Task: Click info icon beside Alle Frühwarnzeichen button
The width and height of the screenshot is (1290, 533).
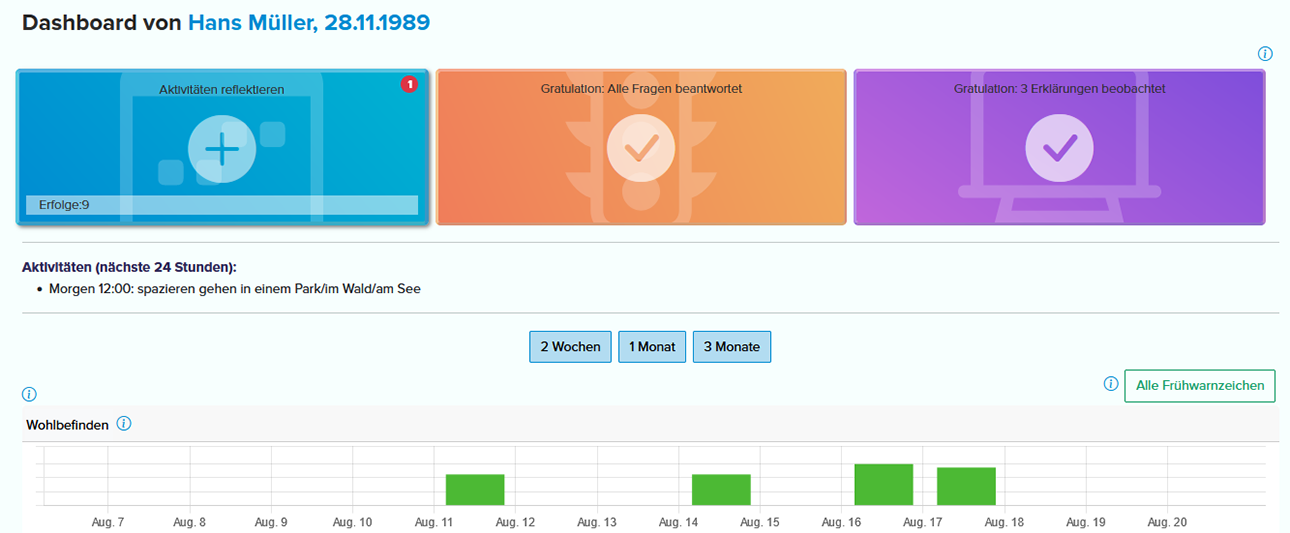Action: pyautogui.click(x=1110, y=384)
